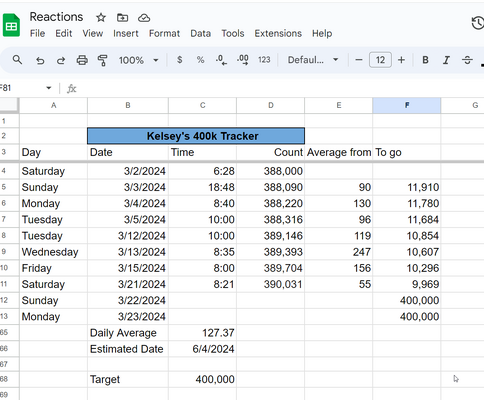The height and width of the screenshot is (400, 484).
Task: Toggle strikethrough formatting
Action: [467, 60]
